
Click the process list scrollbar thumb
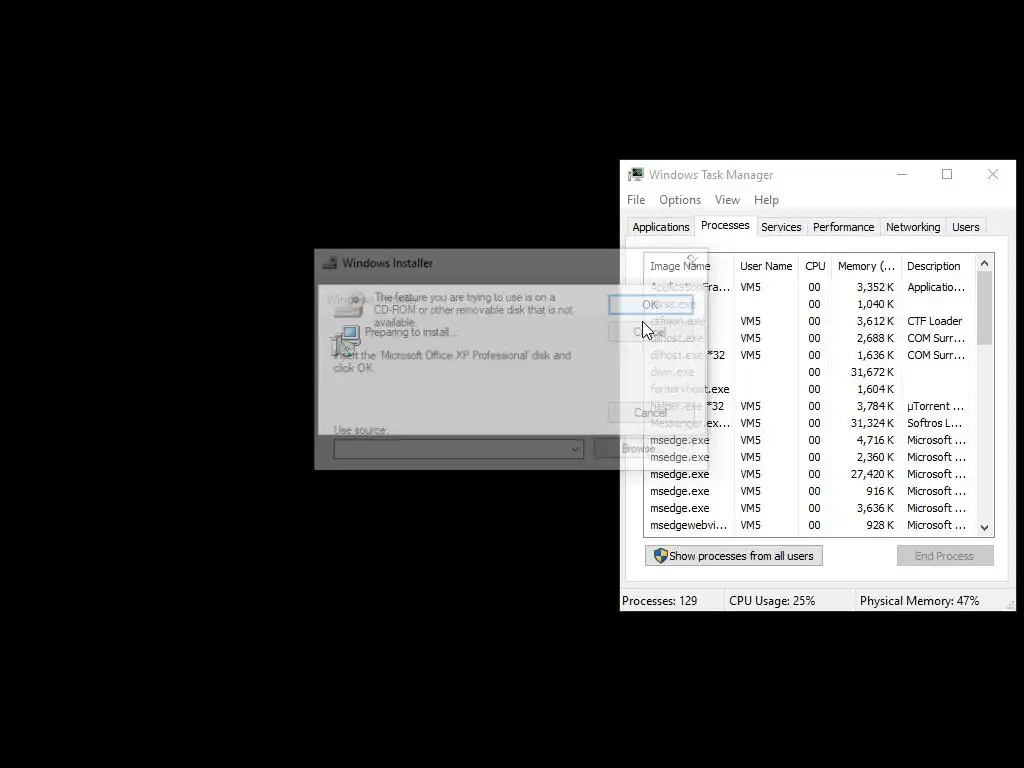(x=984, y=308)
